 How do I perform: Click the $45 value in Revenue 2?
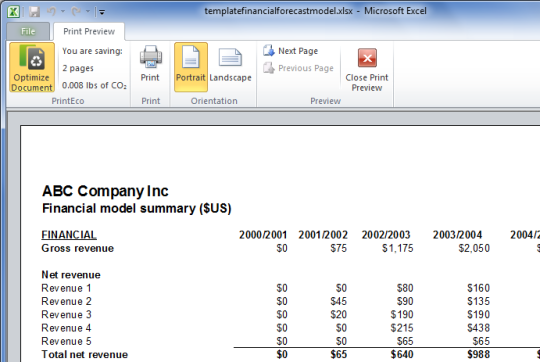tap(339, 301)
